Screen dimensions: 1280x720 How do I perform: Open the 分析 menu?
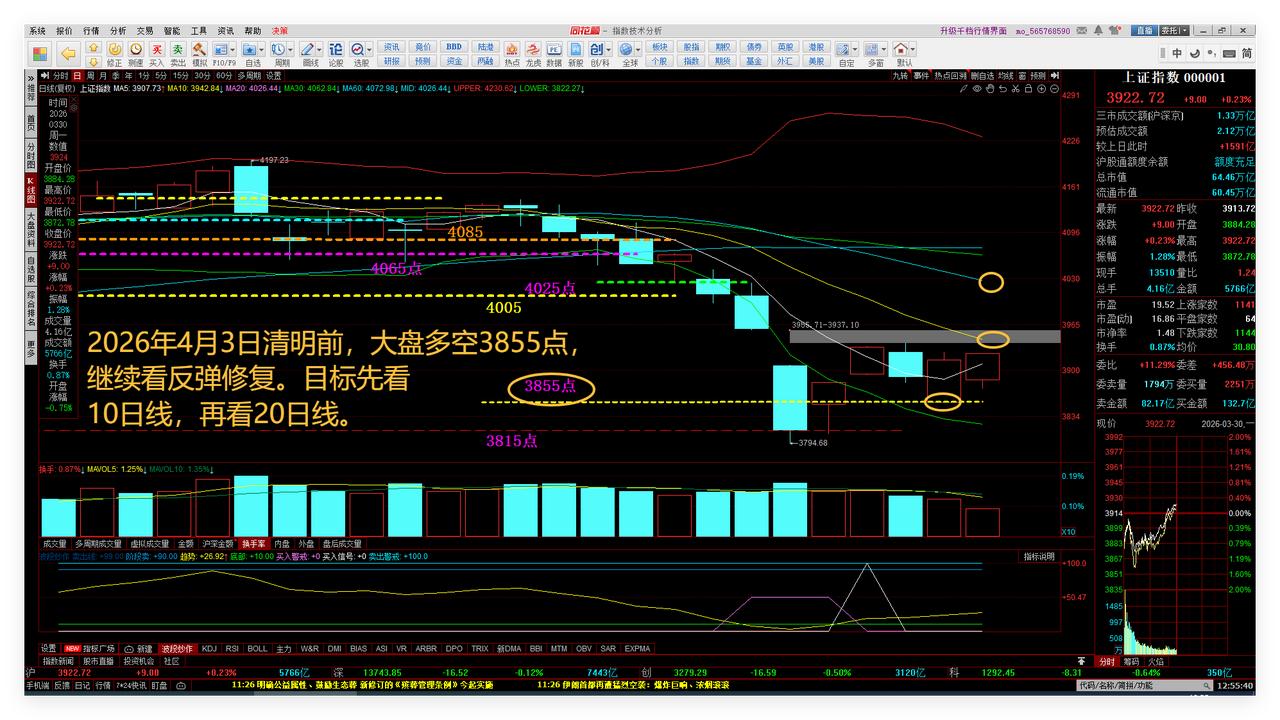tap(118, 31)
